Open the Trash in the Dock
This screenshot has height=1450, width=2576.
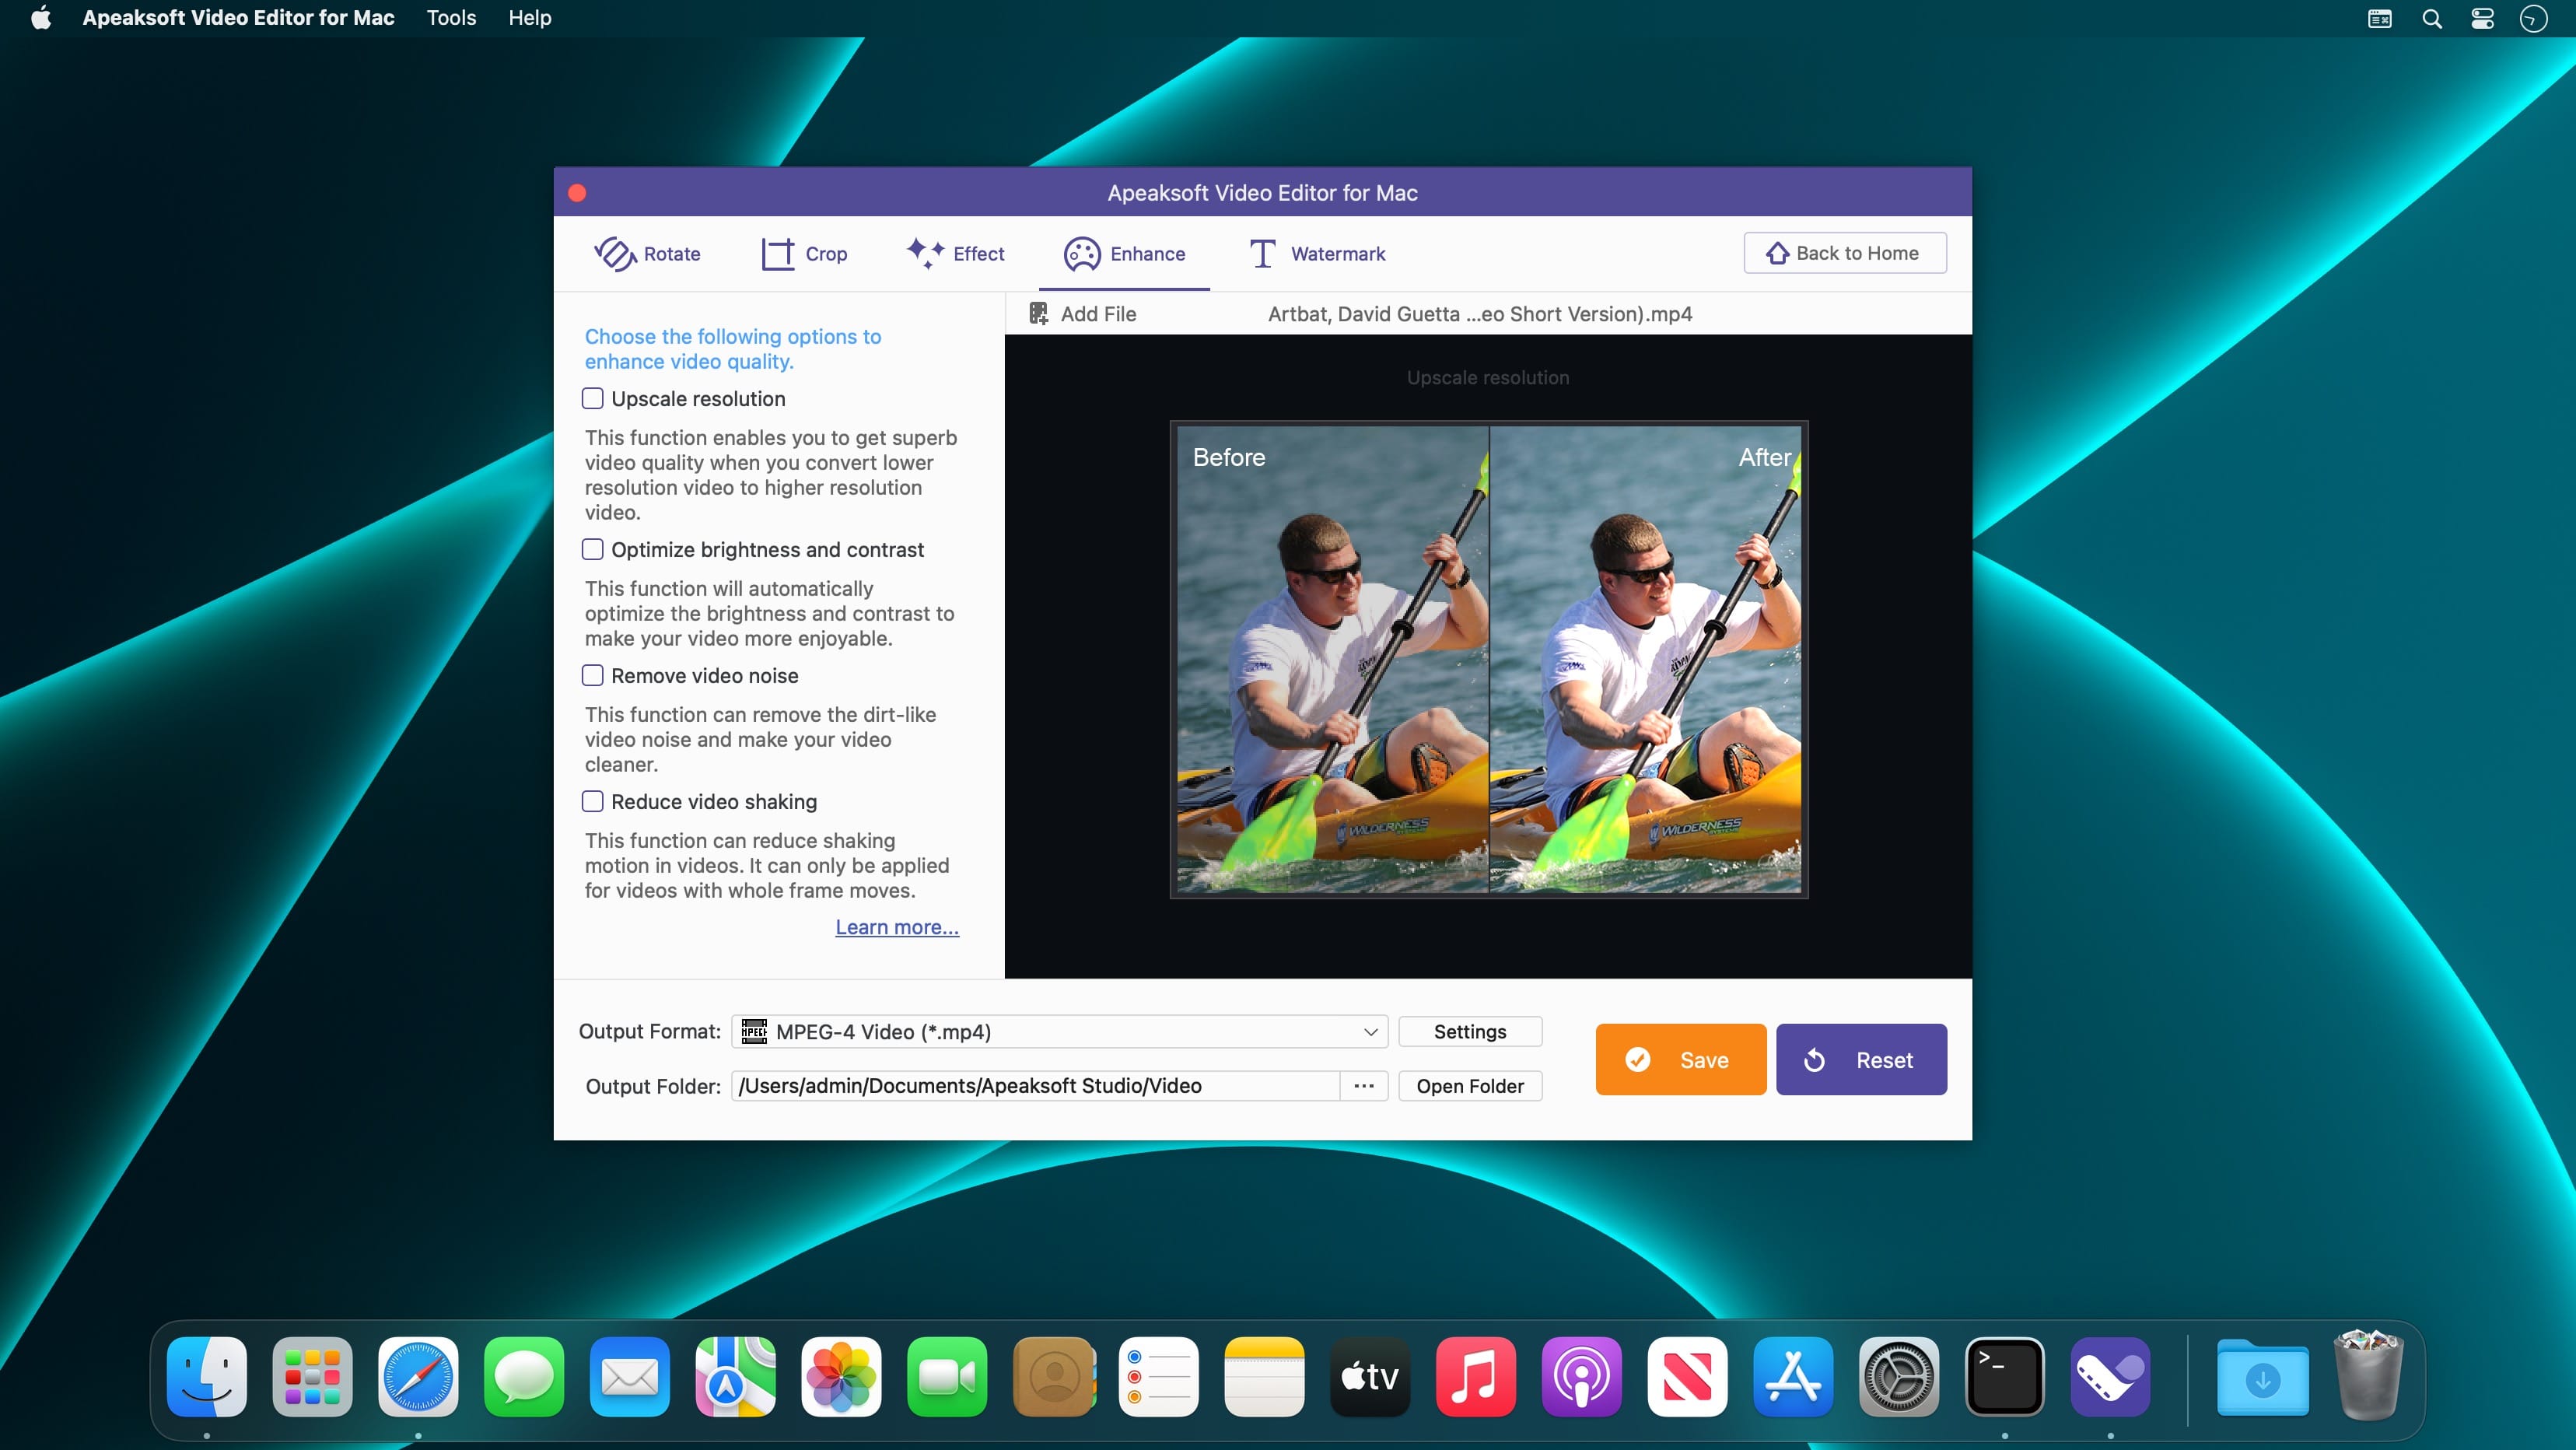click(2368, 1375)
